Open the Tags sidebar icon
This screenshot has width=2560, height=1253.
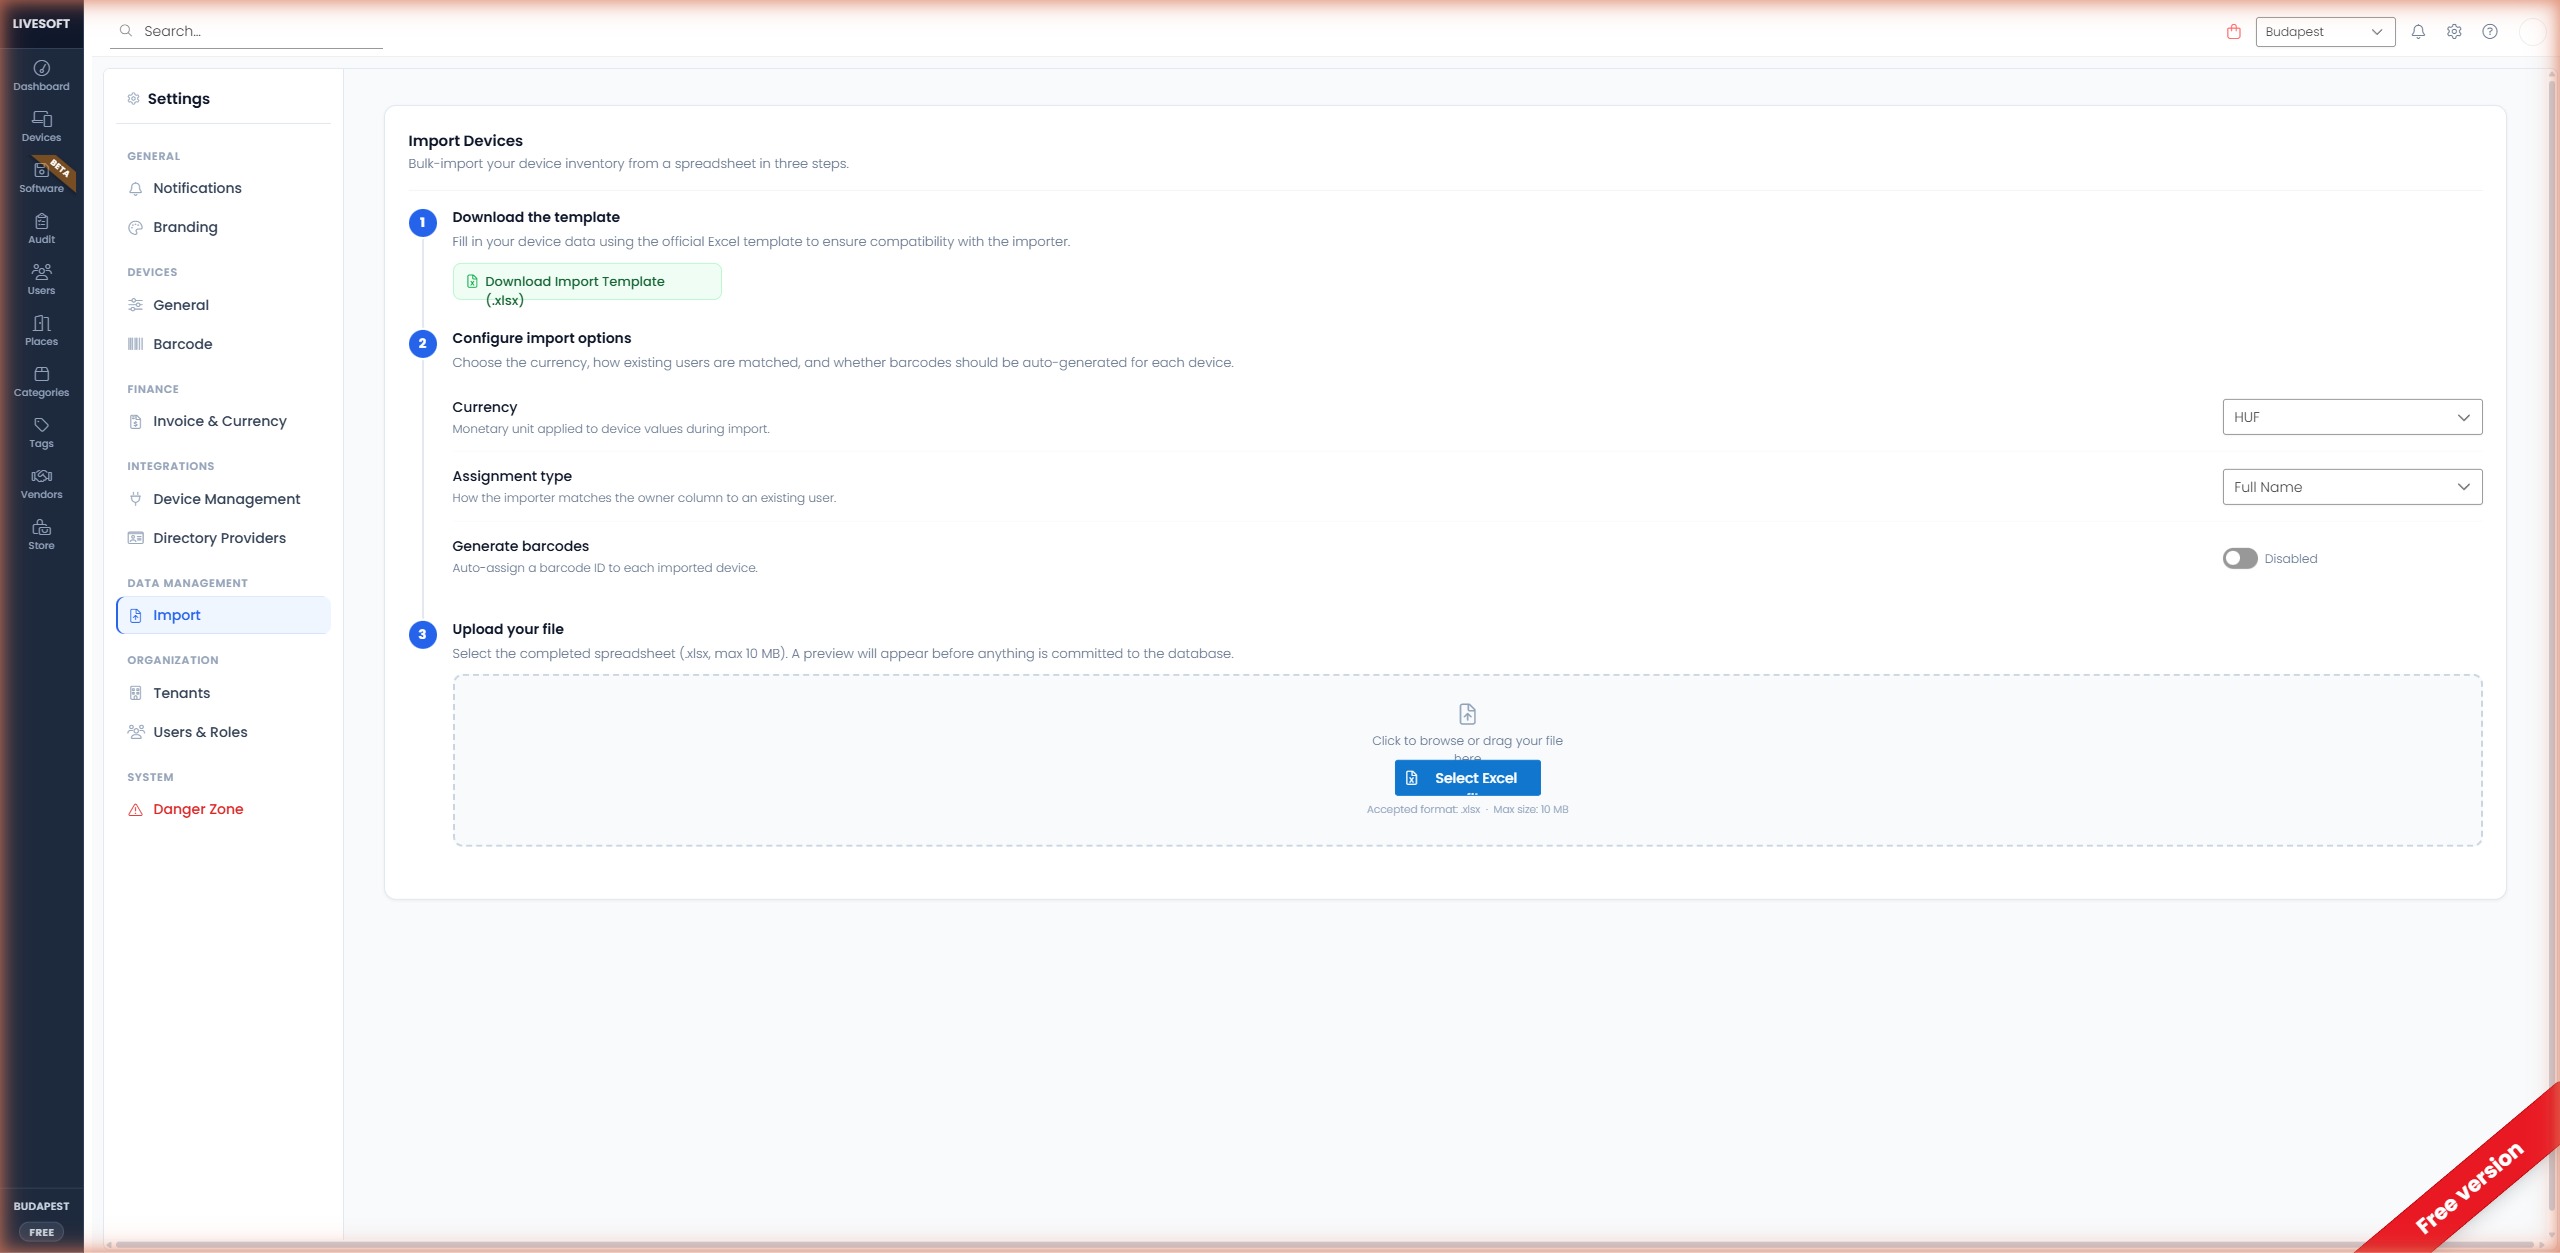coord(41,432)
